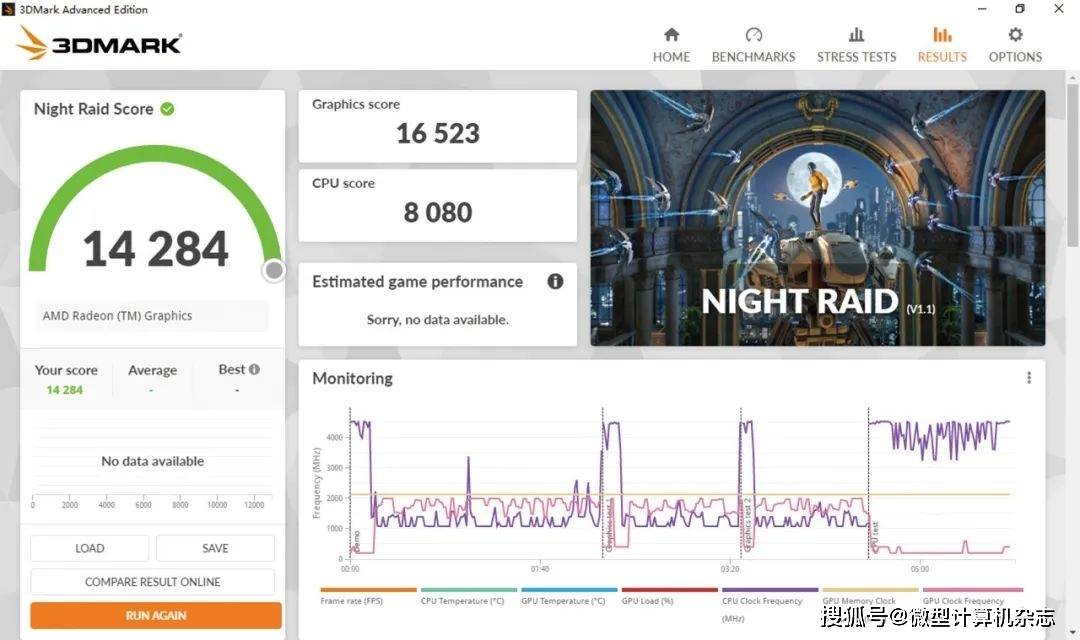The height and width of the screenshot is (640, 1080).
Task: Click the AMD Radeon (TM) Graphics label
Action: coord(117,316)
